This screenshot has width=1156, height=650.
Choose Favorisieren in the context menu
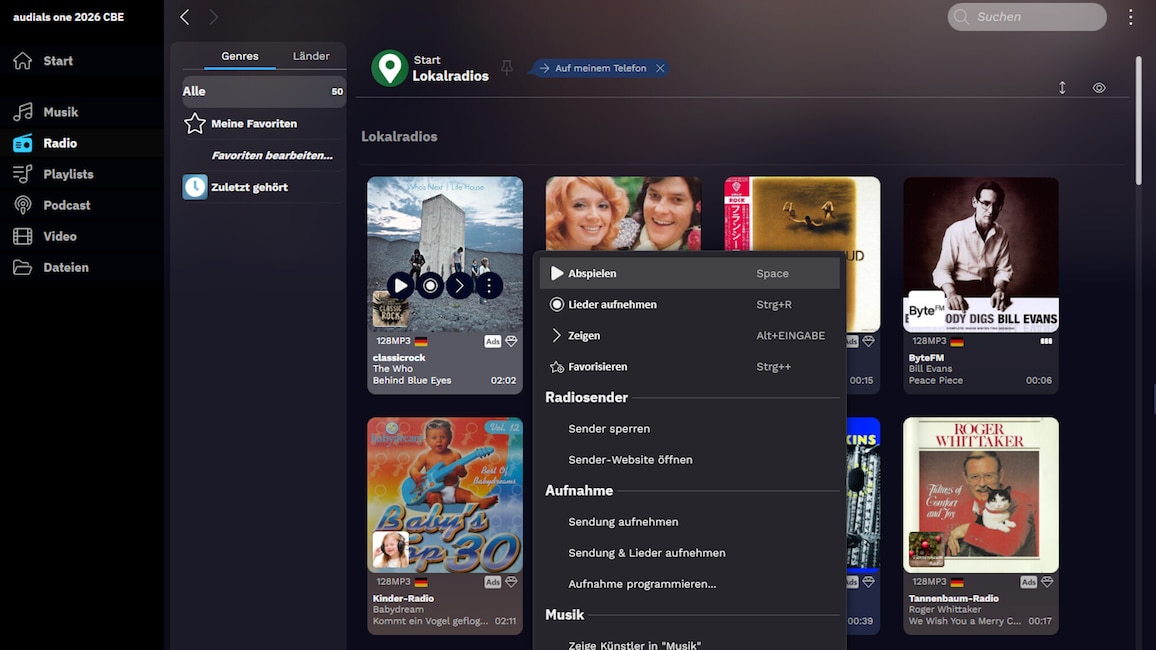[x=689, y=366]
